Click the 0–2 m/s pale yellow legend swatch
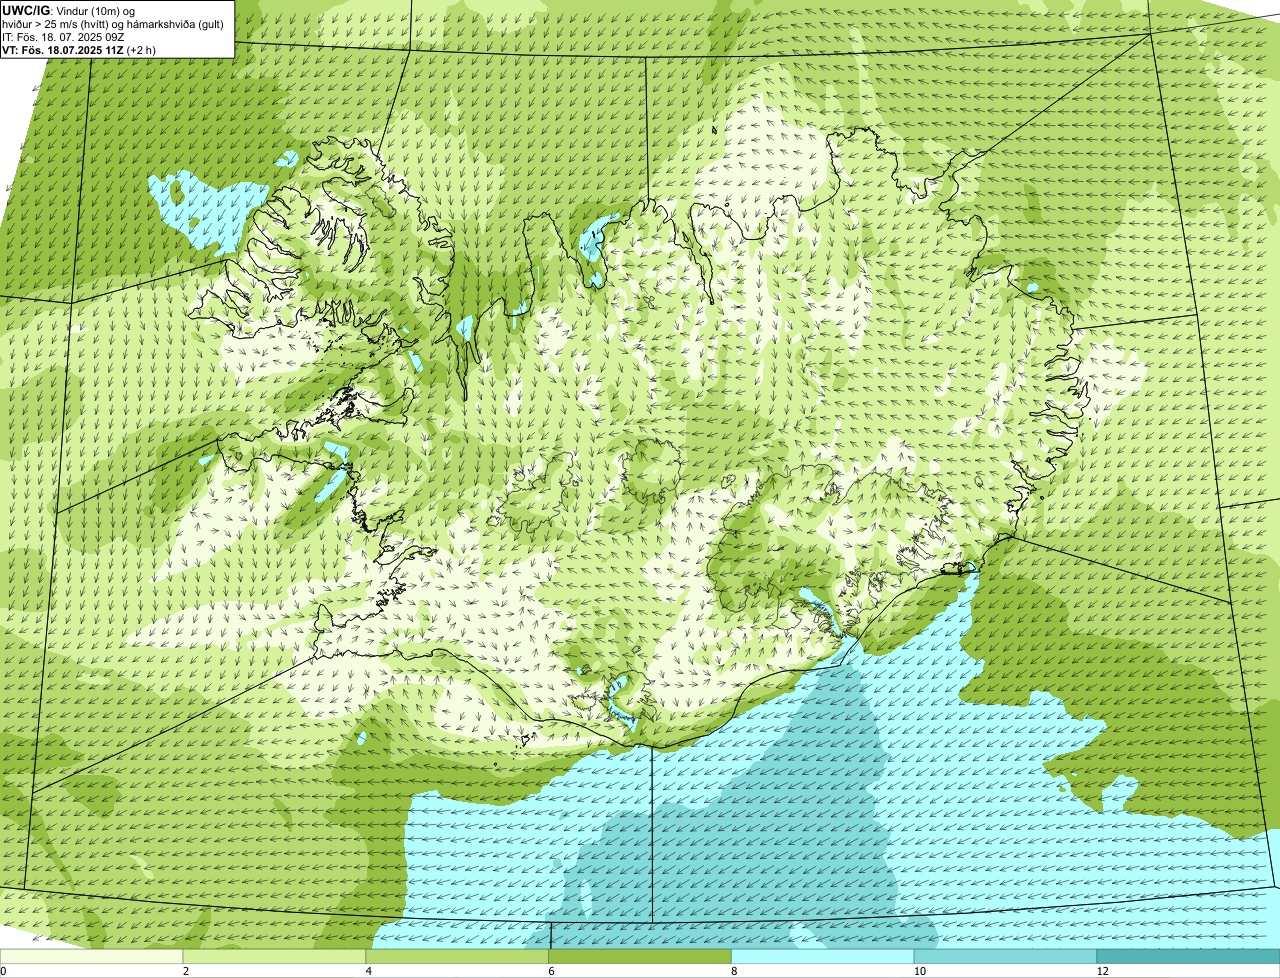 click(92, 957)
